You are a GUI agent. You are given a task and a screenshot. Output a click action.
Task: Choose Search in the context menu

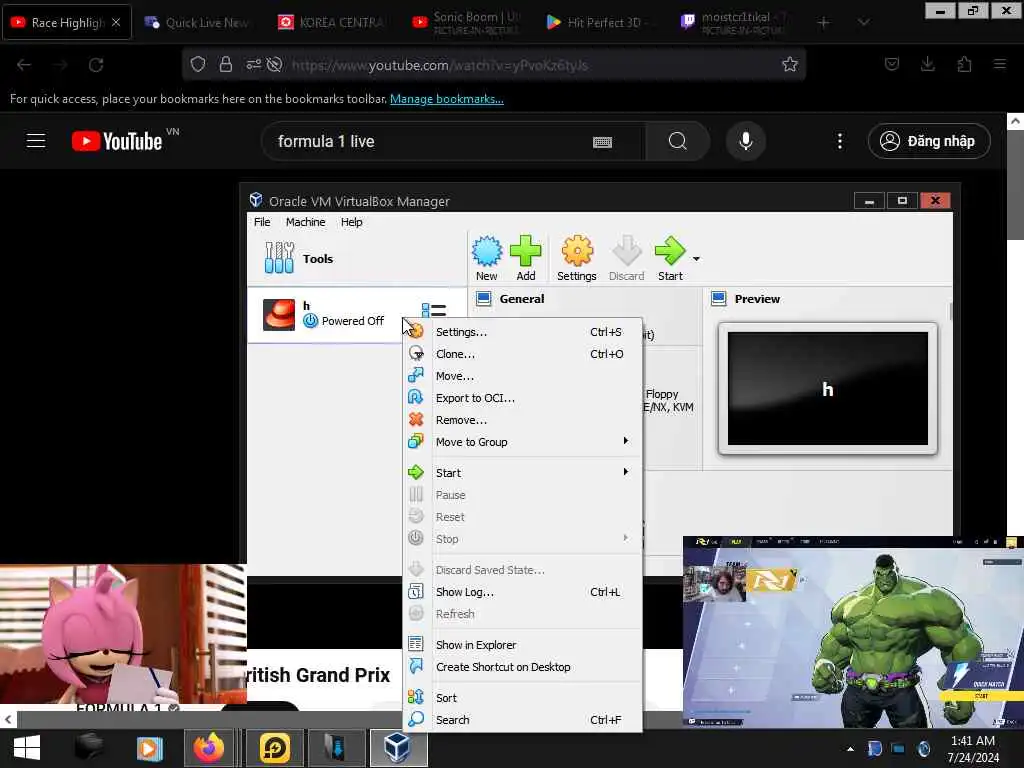point(522,720)
